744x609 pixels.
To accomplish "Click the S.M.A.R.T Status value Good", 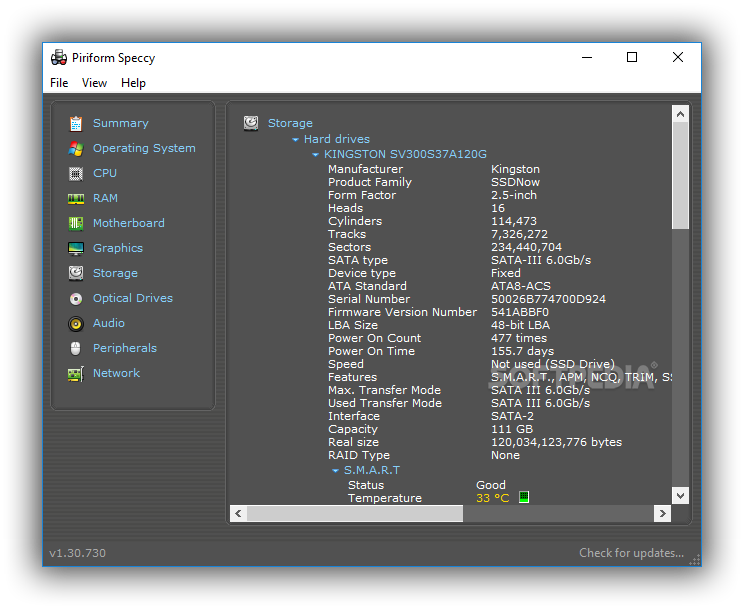I will 491,485.
